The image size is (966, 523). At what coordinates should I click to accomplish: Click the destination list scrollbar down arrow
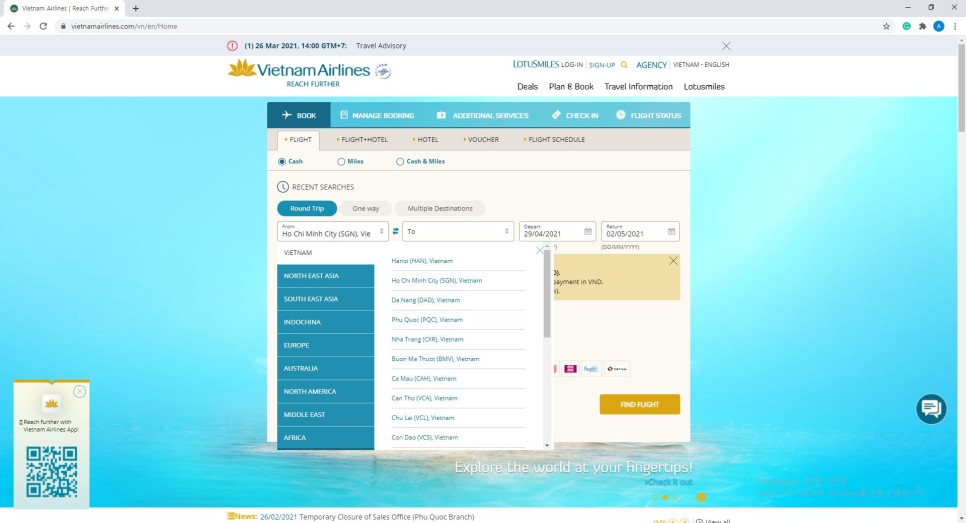[547, 445]
